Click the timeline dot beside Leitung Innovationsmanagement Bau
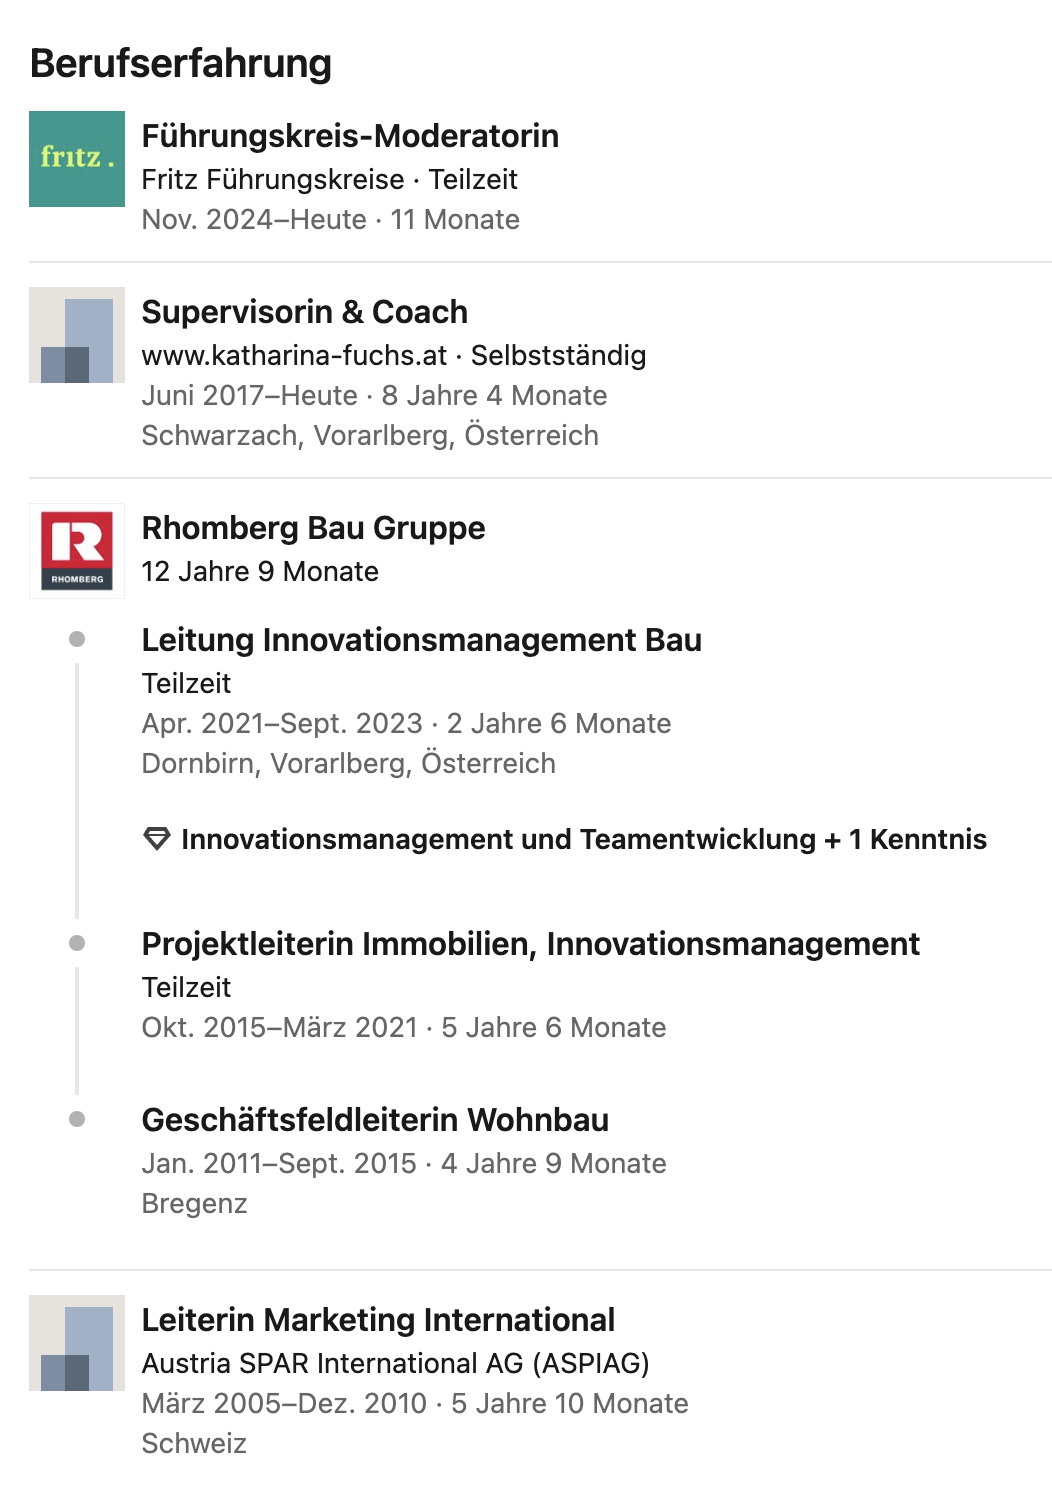The width and height of the screenshot is (1052, 1502). click(x=77, y=639)
